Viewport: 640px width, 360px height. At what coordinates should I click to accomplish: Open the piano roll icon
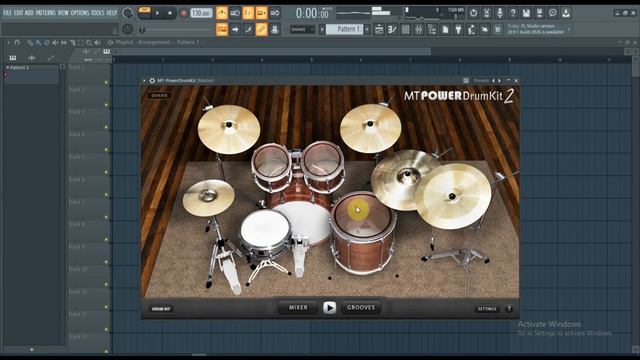(392, 29)
